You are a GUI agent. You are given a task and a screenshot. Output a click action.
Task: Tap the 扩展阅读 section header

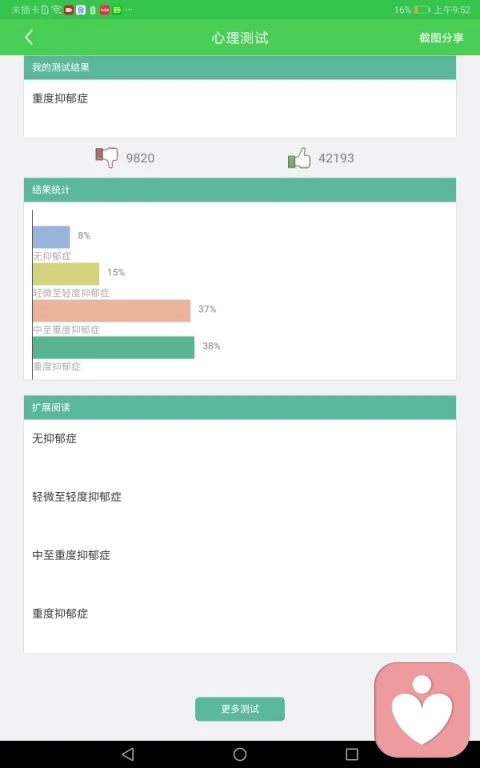pos(240,408)
